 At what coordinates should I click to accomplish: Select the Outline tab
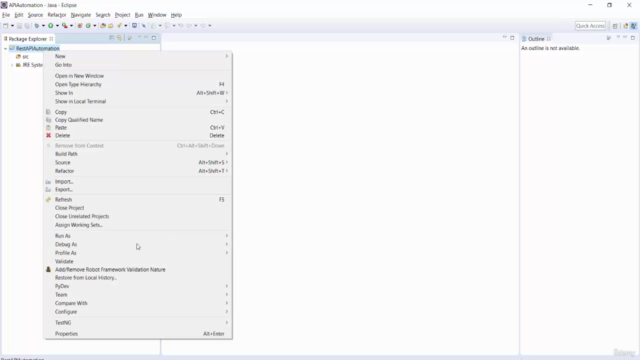536,39
